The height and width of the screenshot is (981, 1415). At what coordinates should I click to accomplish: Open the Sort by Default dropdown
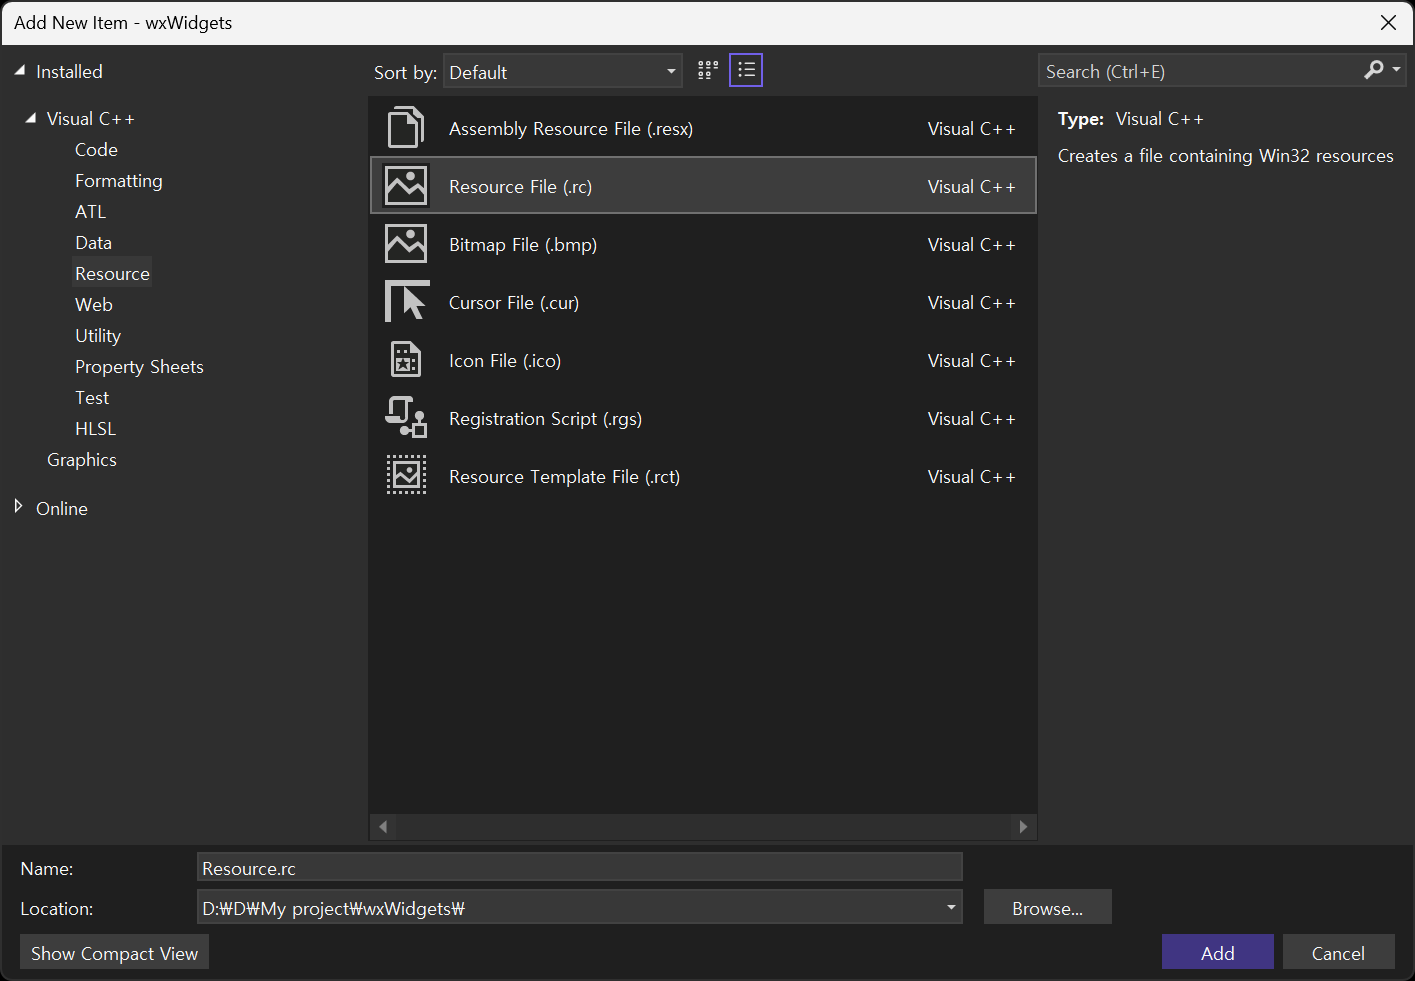(563, 71)
